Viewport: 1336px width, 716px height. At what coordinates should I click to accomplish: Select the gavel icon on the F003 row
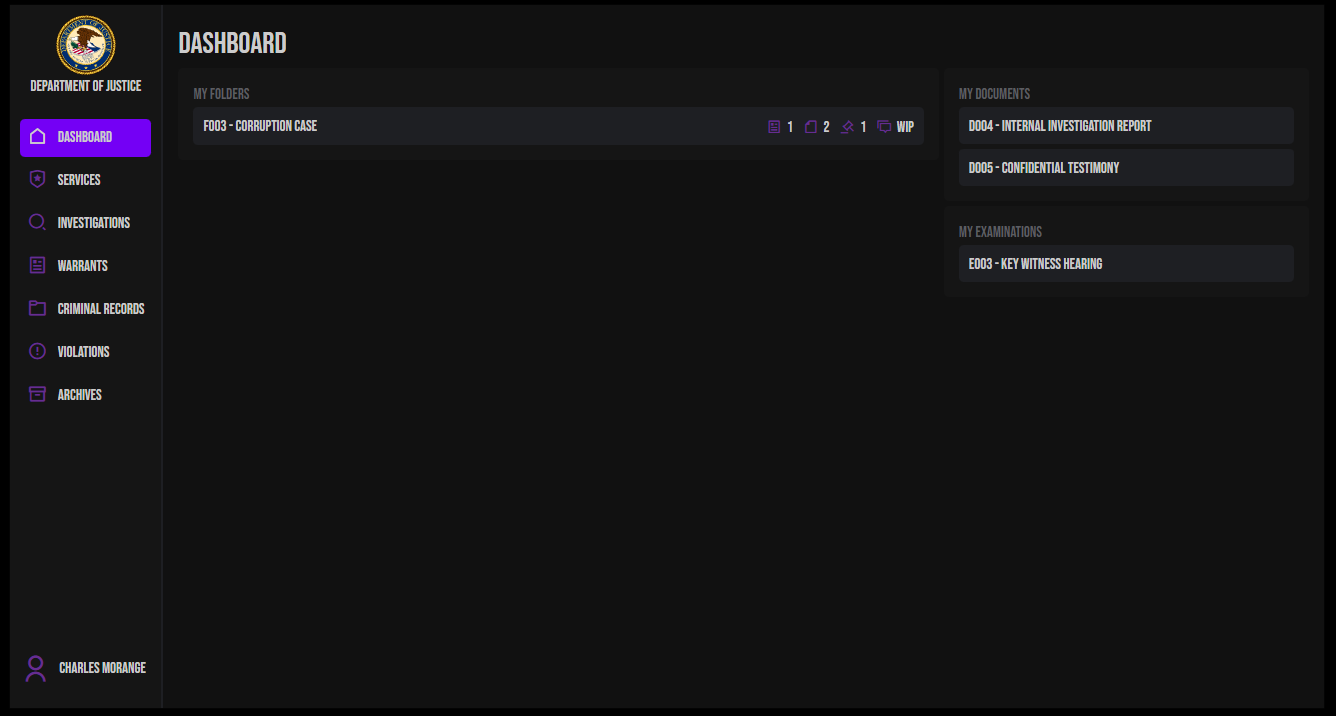tap(846, 126)
